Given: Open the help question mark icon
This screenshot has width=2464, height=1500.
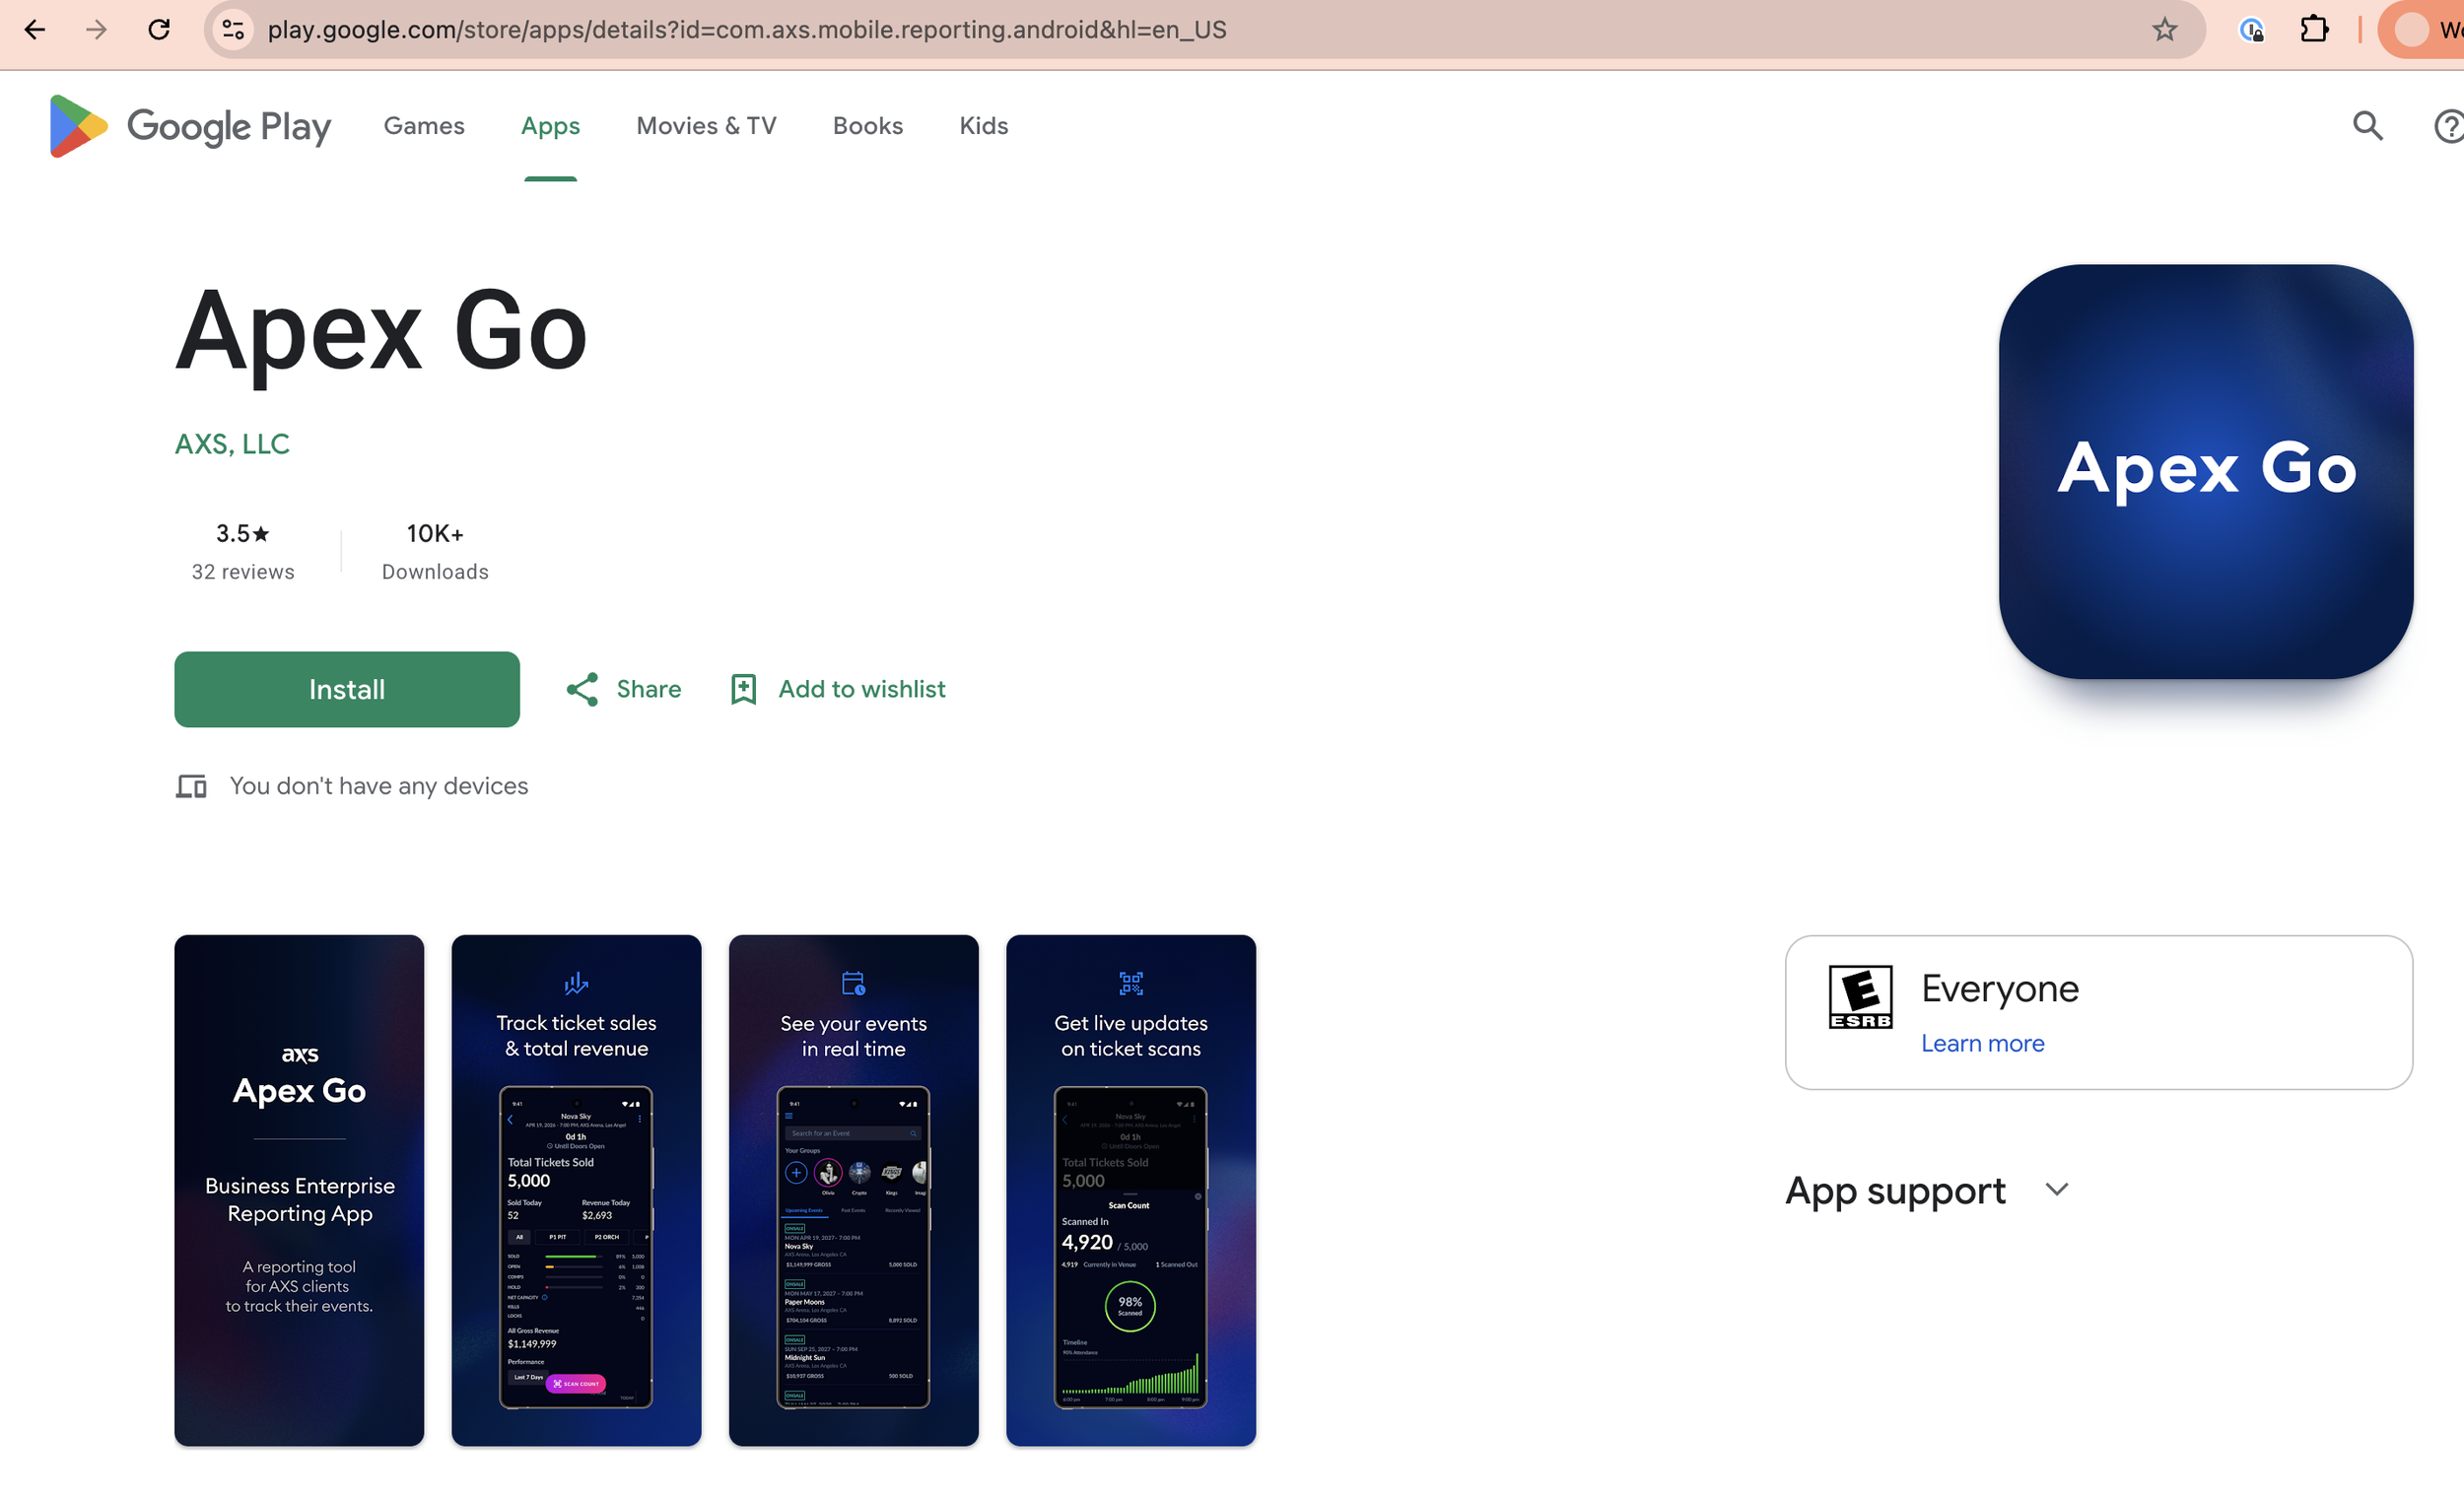Looking at the screenshot, I should click(2448, 126).
